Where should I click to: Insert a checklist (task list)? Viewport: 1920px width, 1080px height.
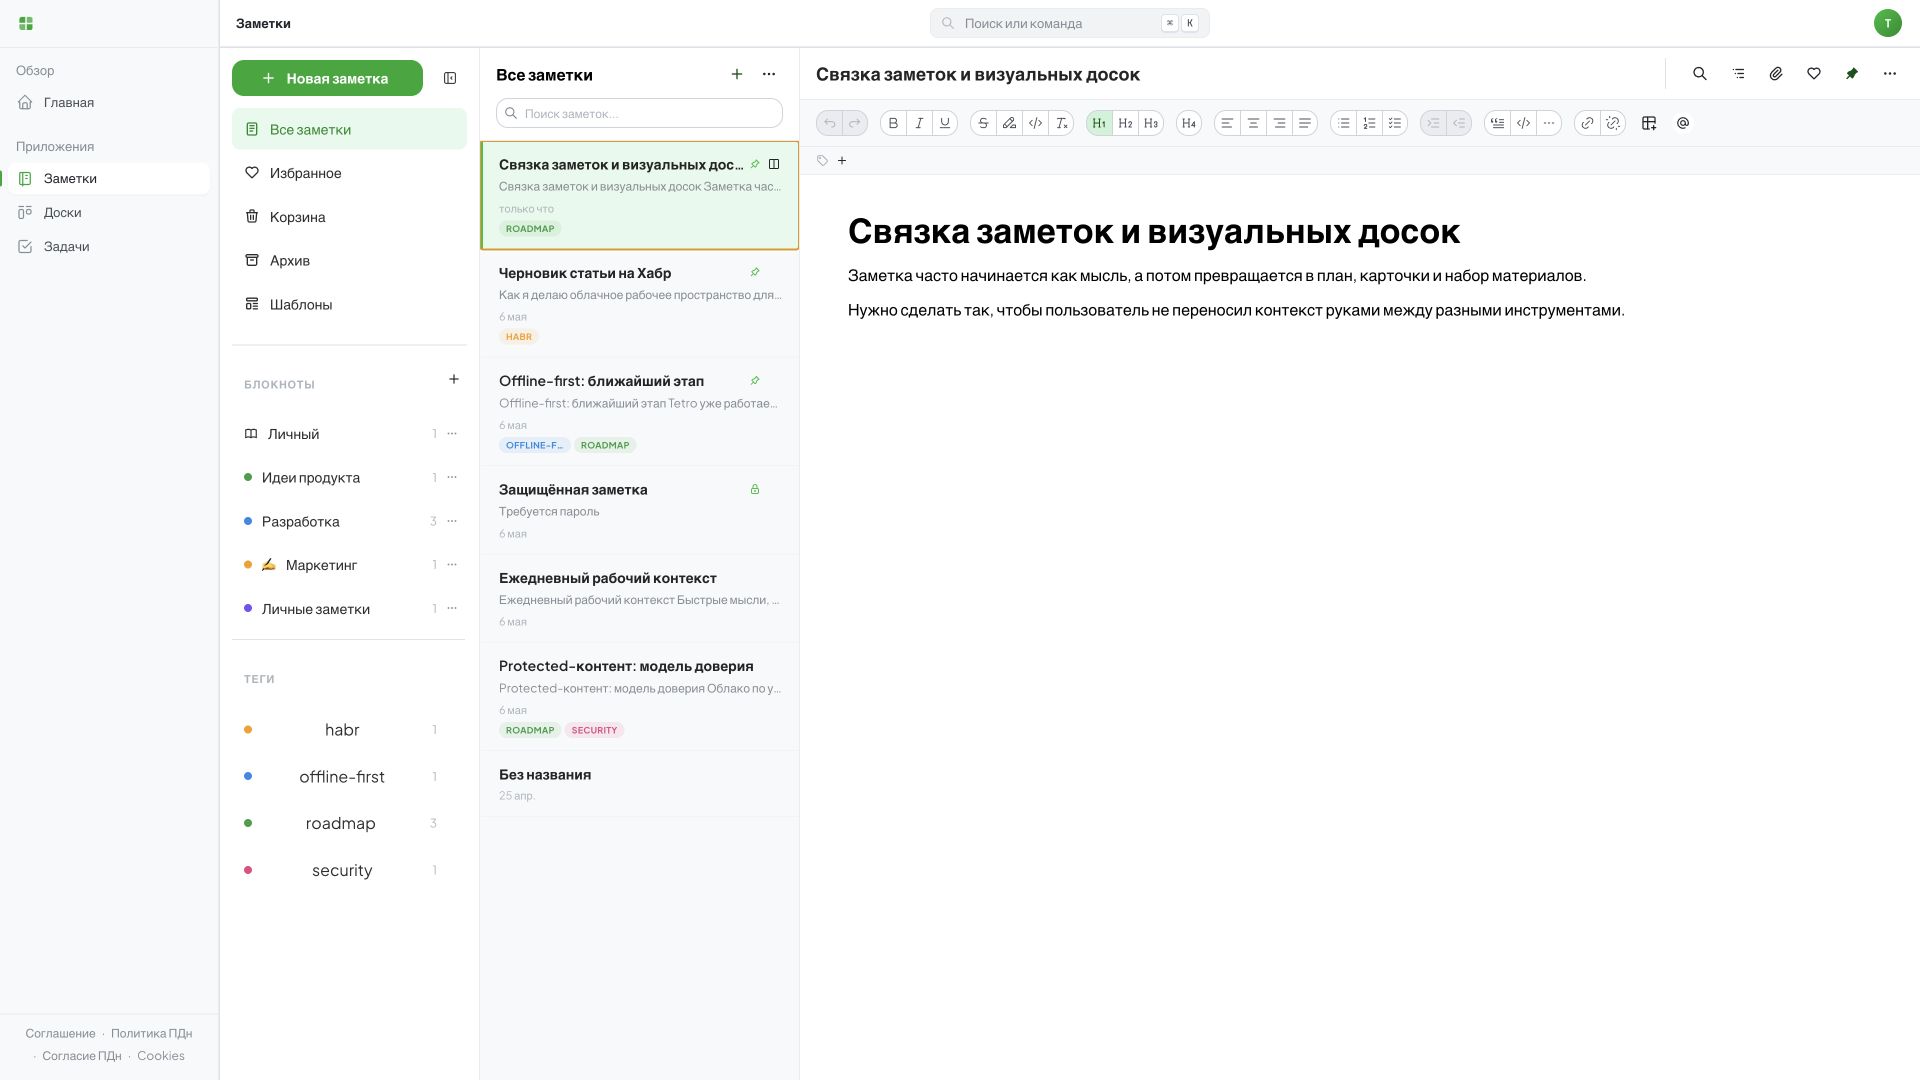click(1395, 123)
